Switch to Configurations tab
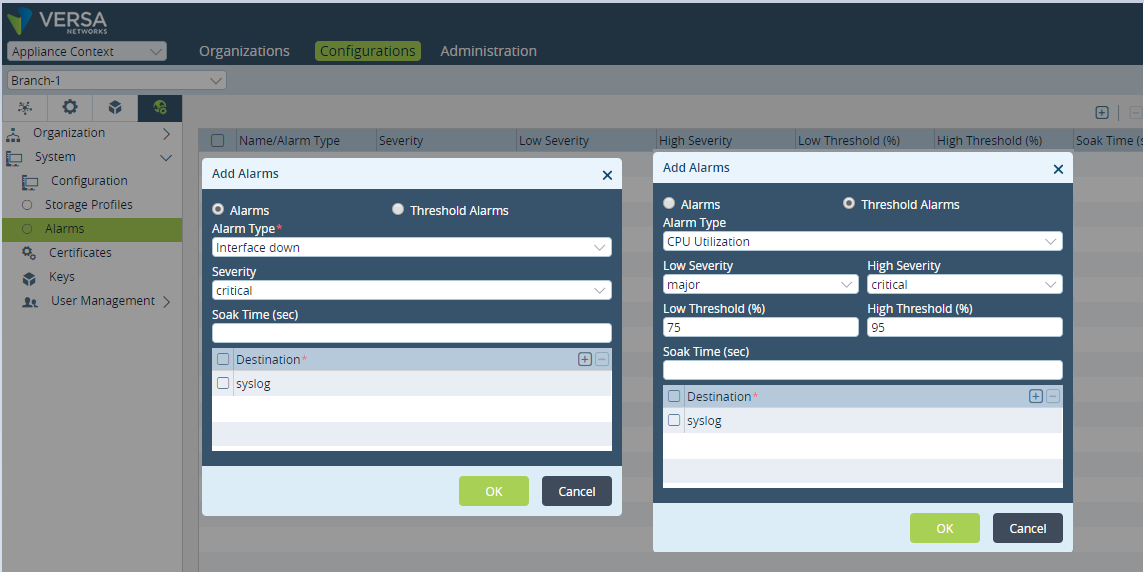 (x=368, y=51)
